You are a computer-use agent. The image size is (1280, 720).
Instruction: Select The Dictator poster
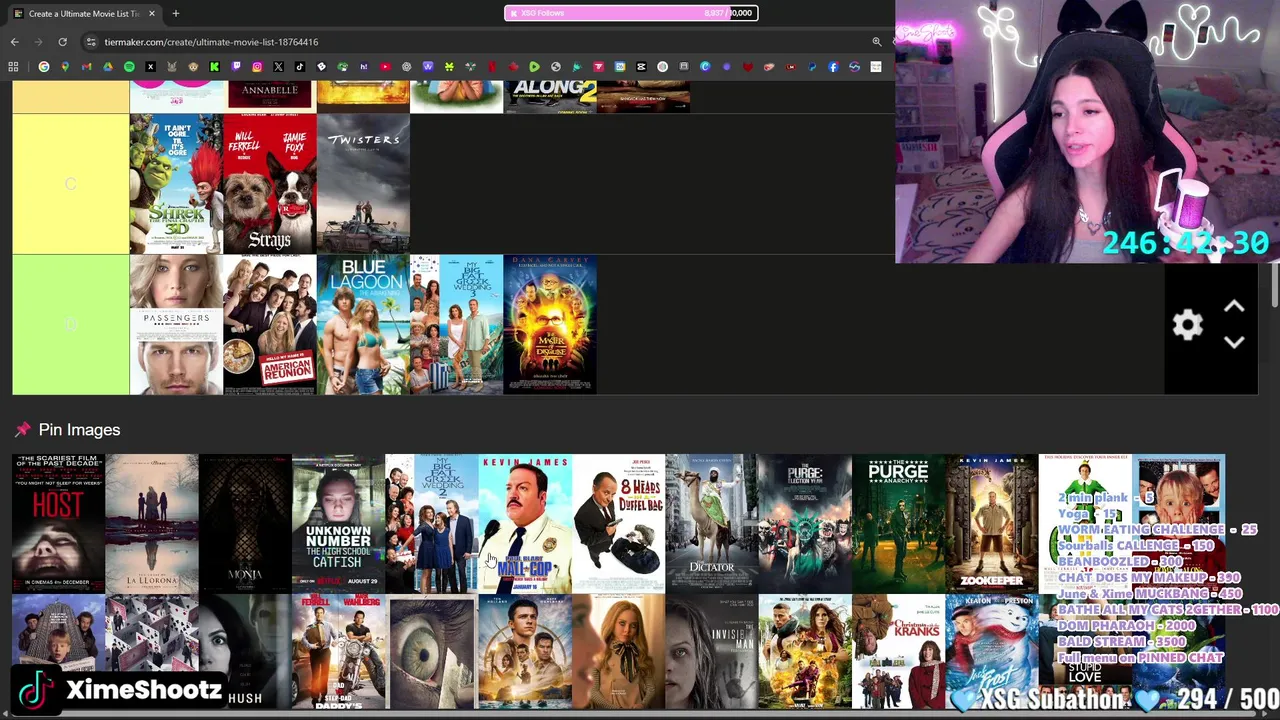coord(711,524)
